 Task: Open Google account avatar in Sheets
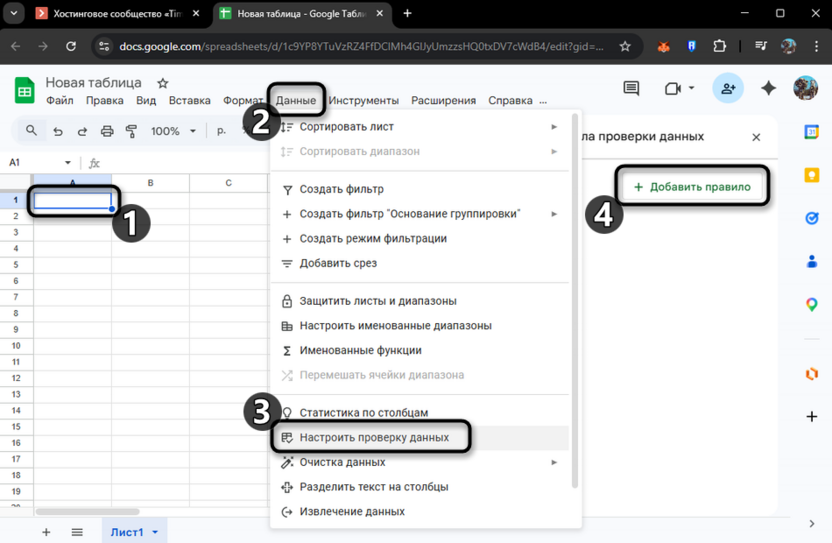tap(805, 88)
